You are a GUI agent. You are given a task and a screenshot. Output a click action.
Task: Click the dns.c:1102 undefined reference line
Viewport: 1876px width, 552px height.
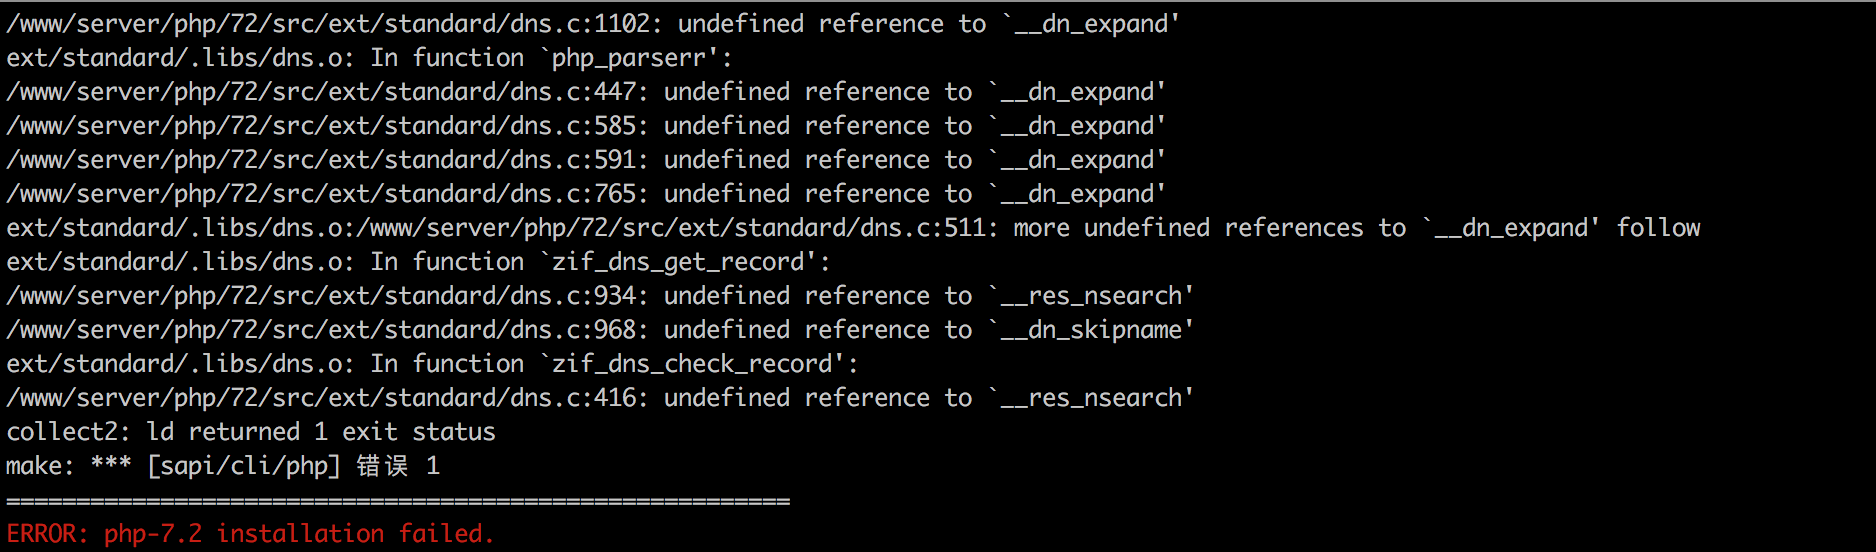[592, 24]
